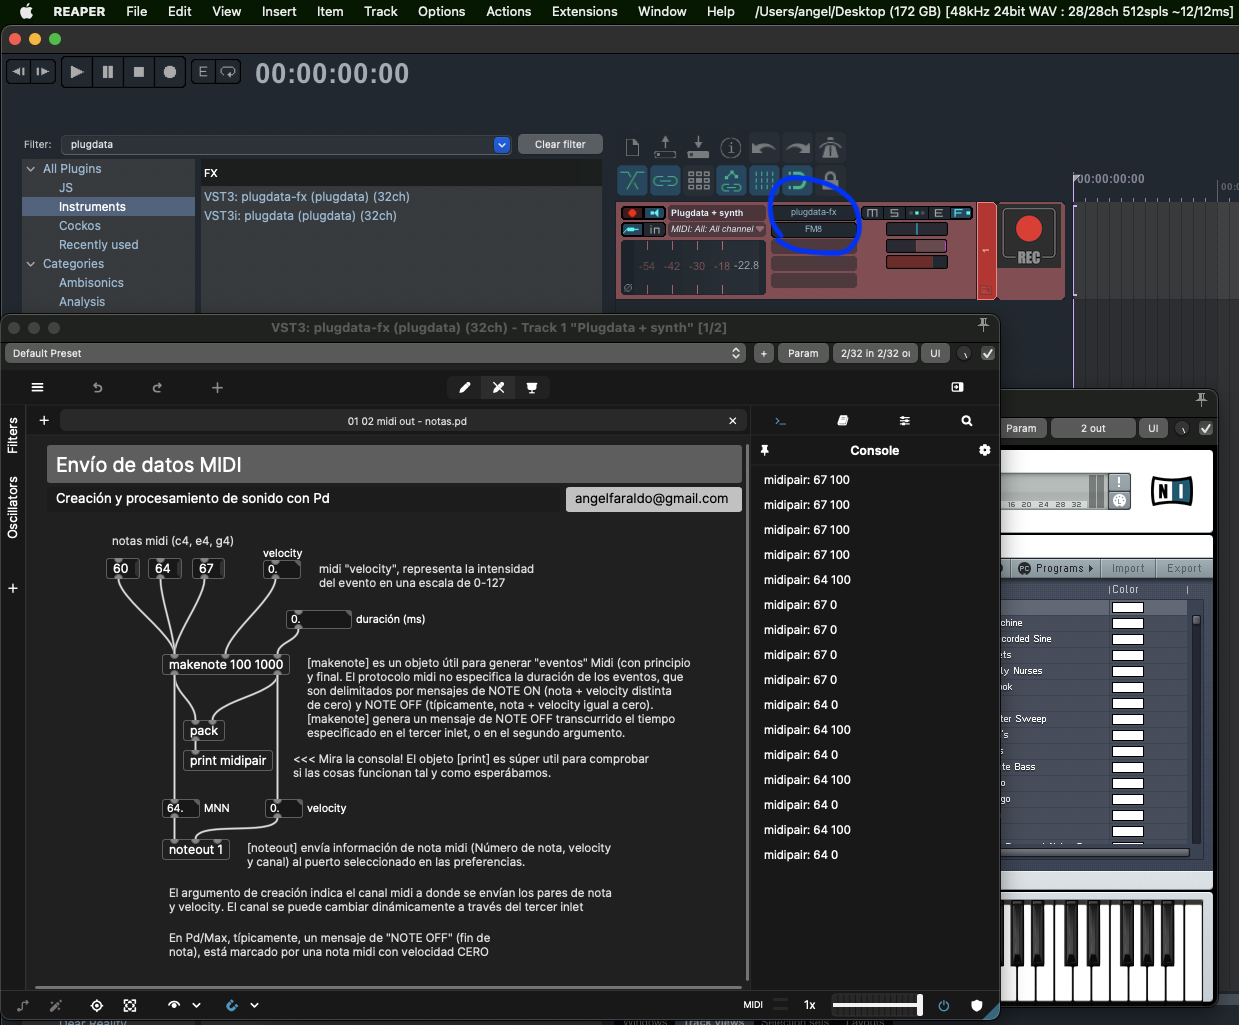Screen dimensions: 1239x1025
Task: Select Recently used in plugin tree
Action: (98, 245)
